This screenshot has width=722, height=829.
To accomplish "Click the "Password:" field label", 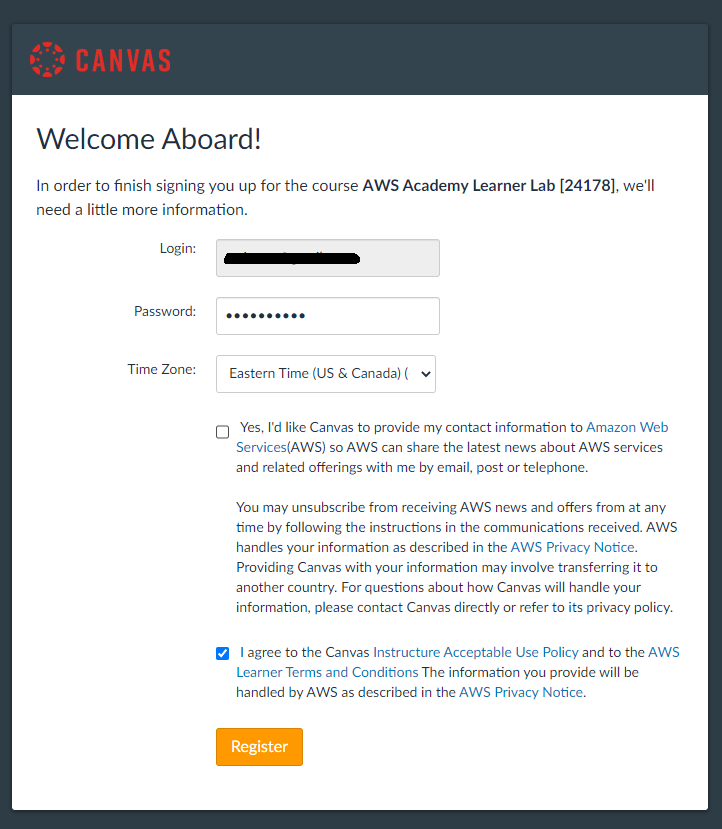I will (165, 311).
